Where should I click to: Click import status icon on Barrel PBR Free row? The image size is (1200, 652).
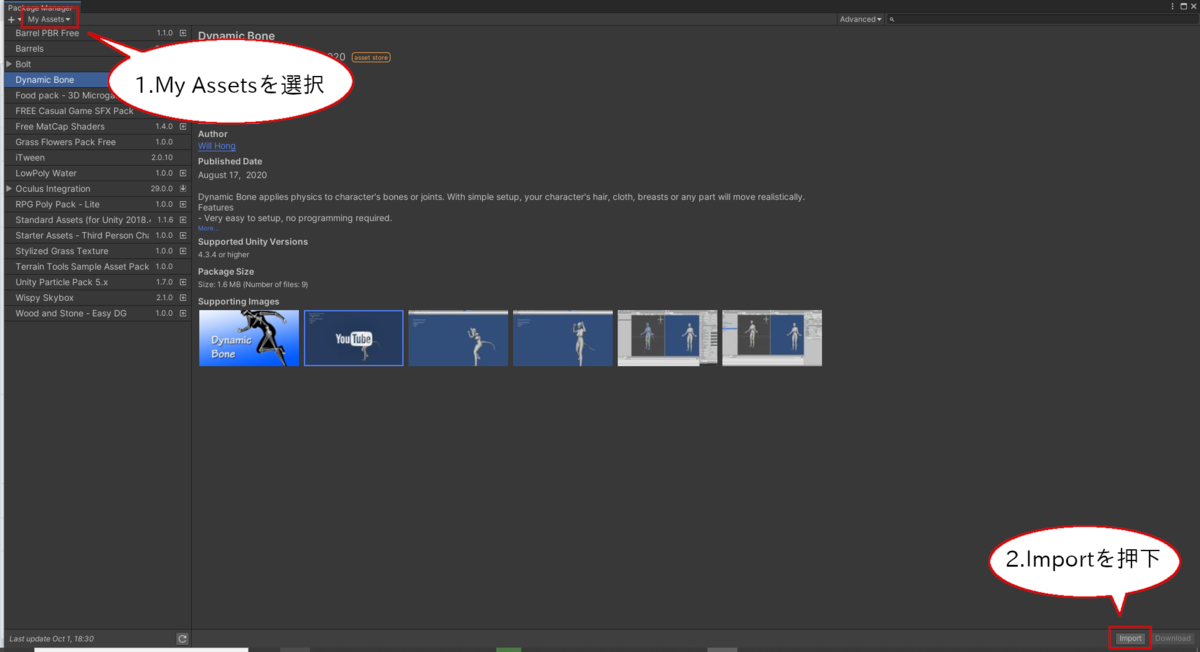click(183, 33)
